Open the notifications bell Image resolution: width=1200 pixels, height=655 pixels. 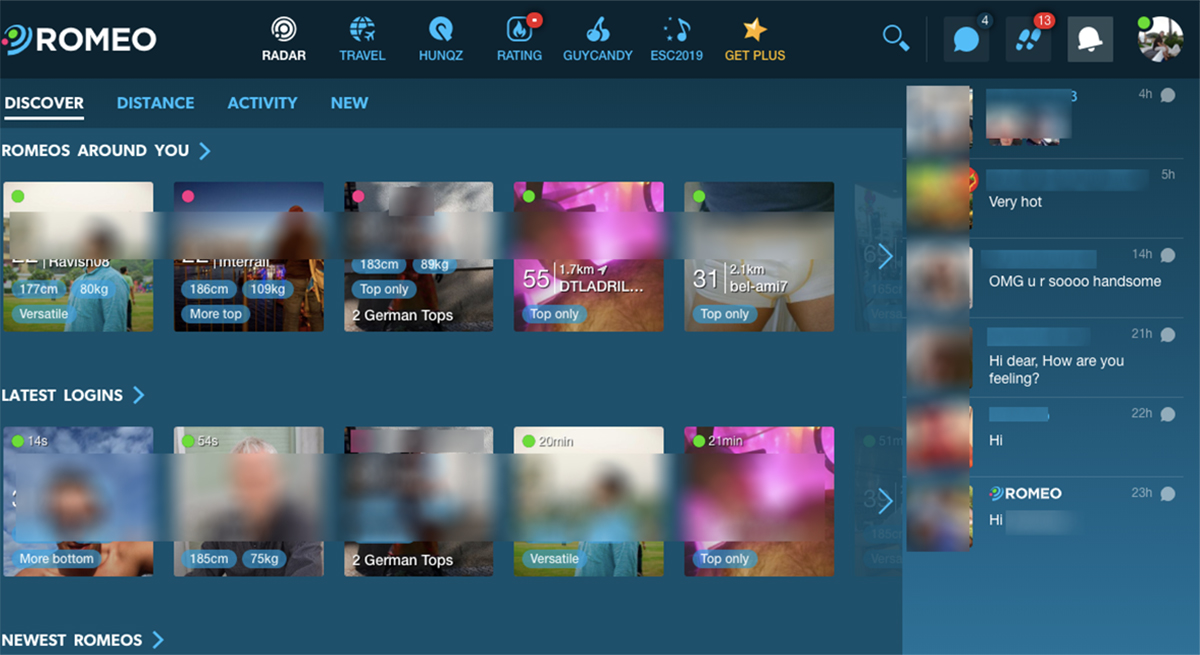click(x=1090, y=40)
